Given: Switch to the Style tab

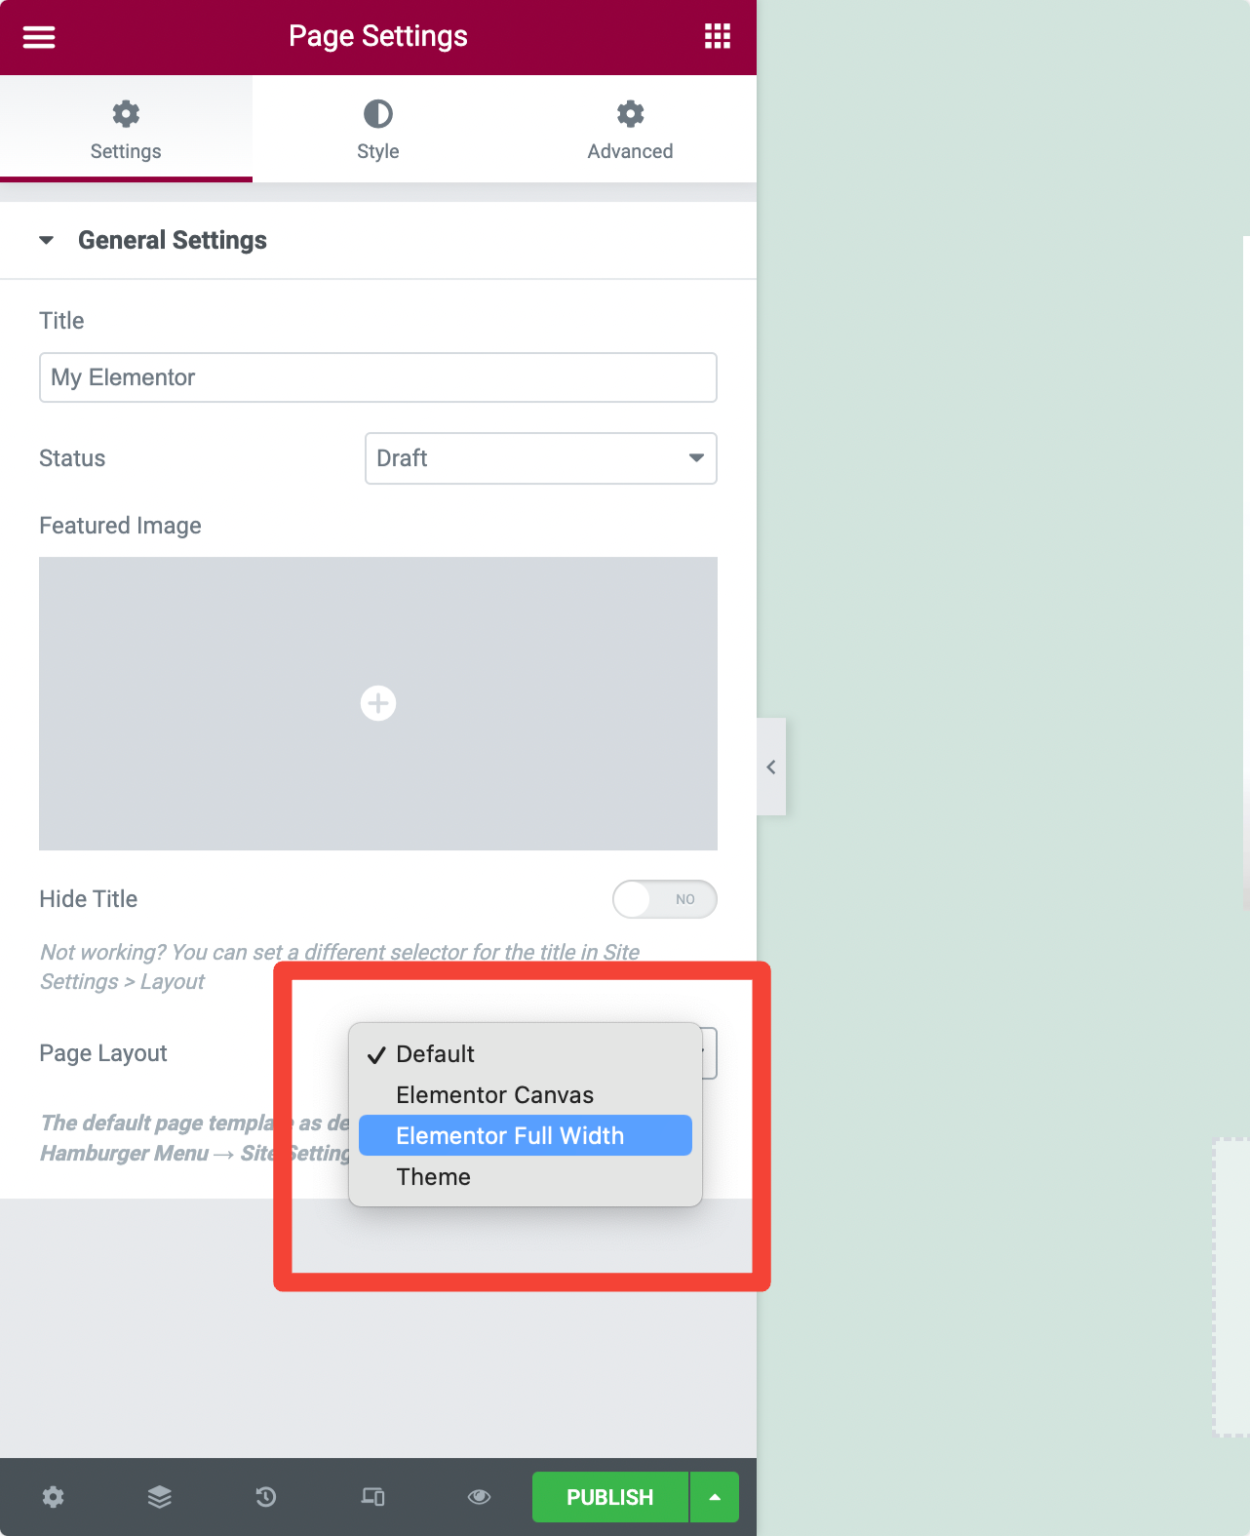Looking at the screenshot, I should pyautogui.click(x=377, y=128).
